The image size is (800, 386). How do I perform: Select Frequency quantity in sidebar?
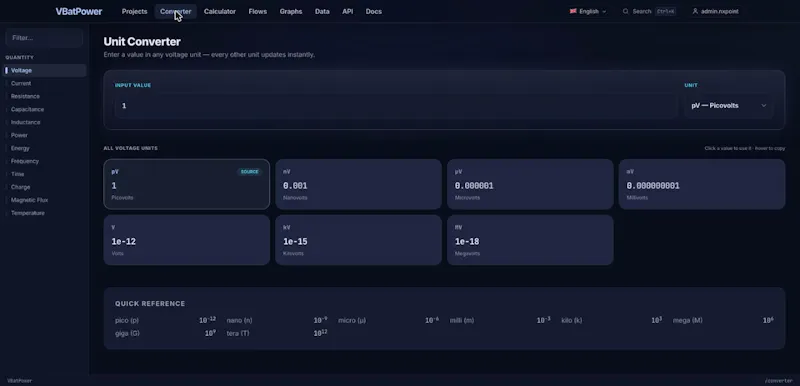(x=45, y=161)
